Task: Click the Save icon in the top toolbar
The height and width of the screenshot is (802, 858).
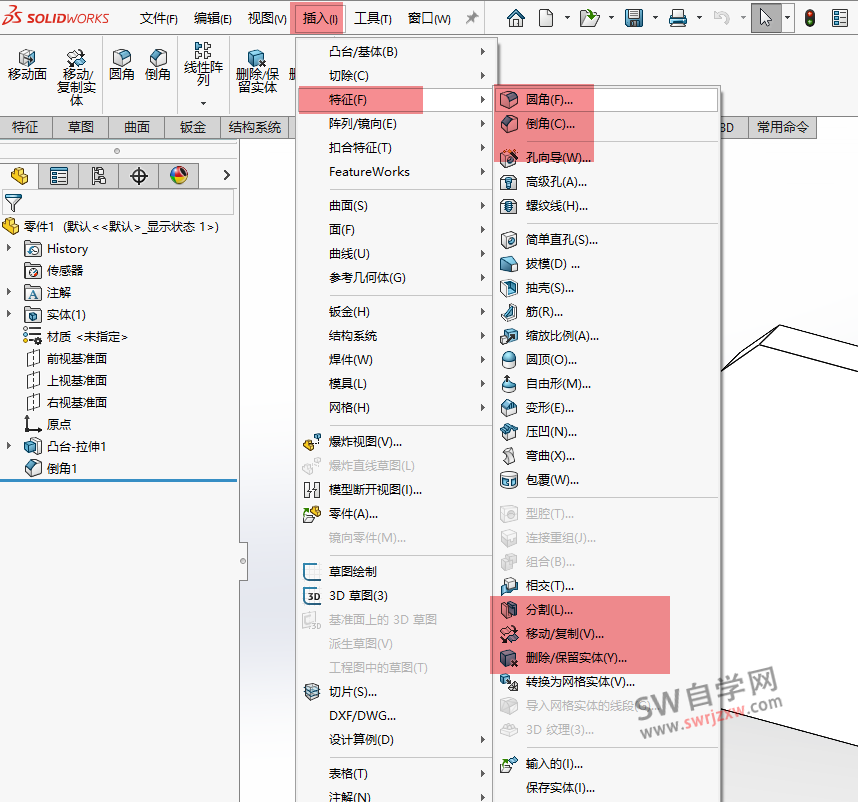Action: pyautogui.click(x=634, y=17)
